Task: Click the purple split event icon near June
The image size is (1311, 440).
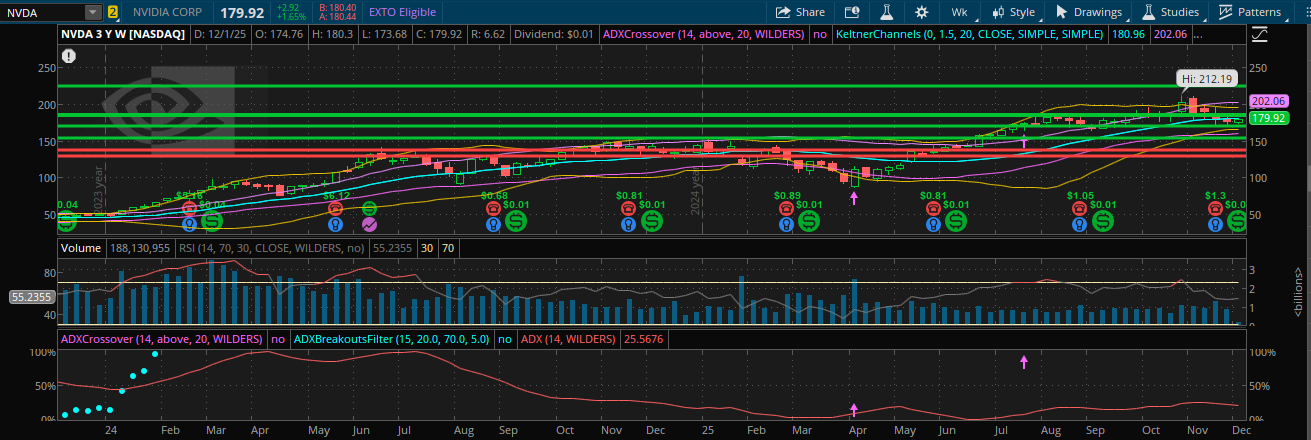Action: click(369, 224)
